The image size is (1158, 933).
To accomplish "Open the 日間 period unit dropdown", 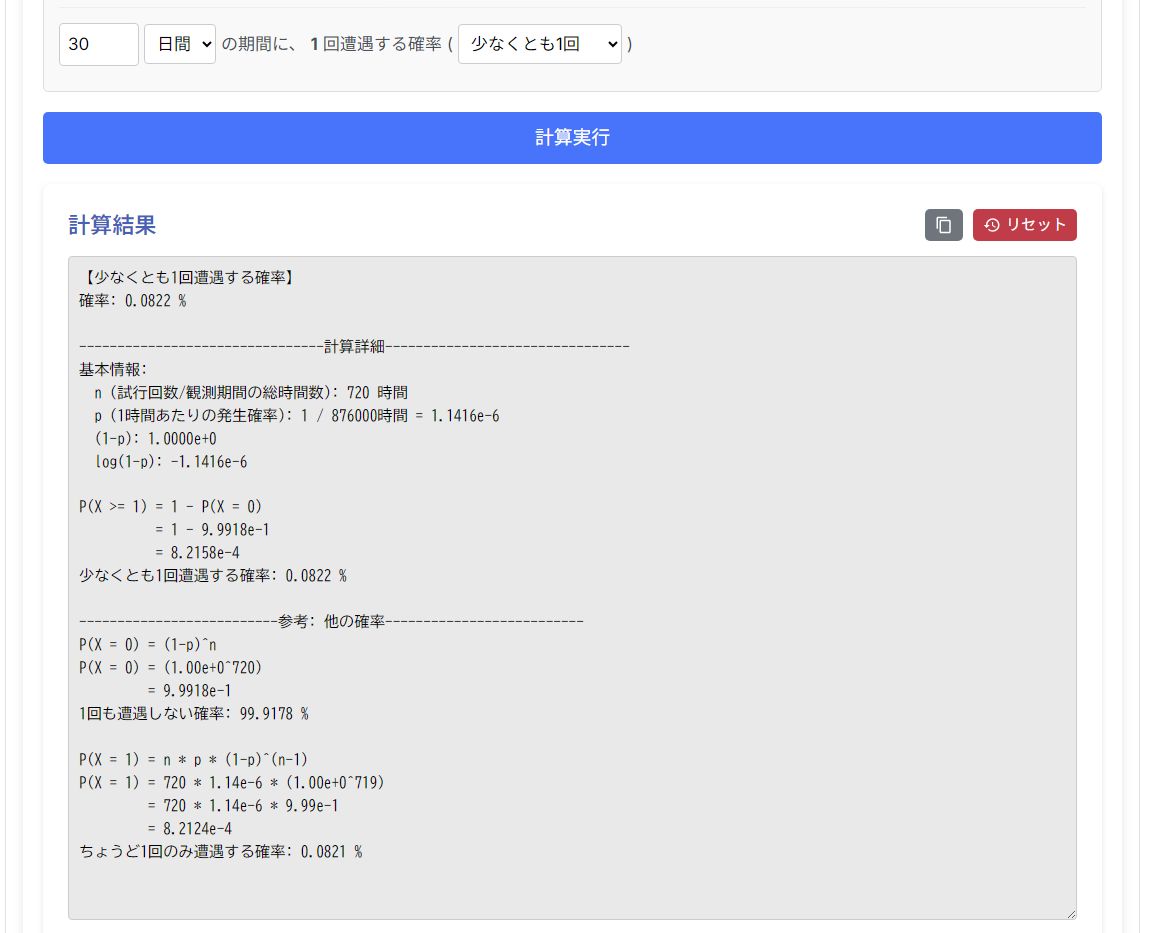I will click(x=179, y=44).
